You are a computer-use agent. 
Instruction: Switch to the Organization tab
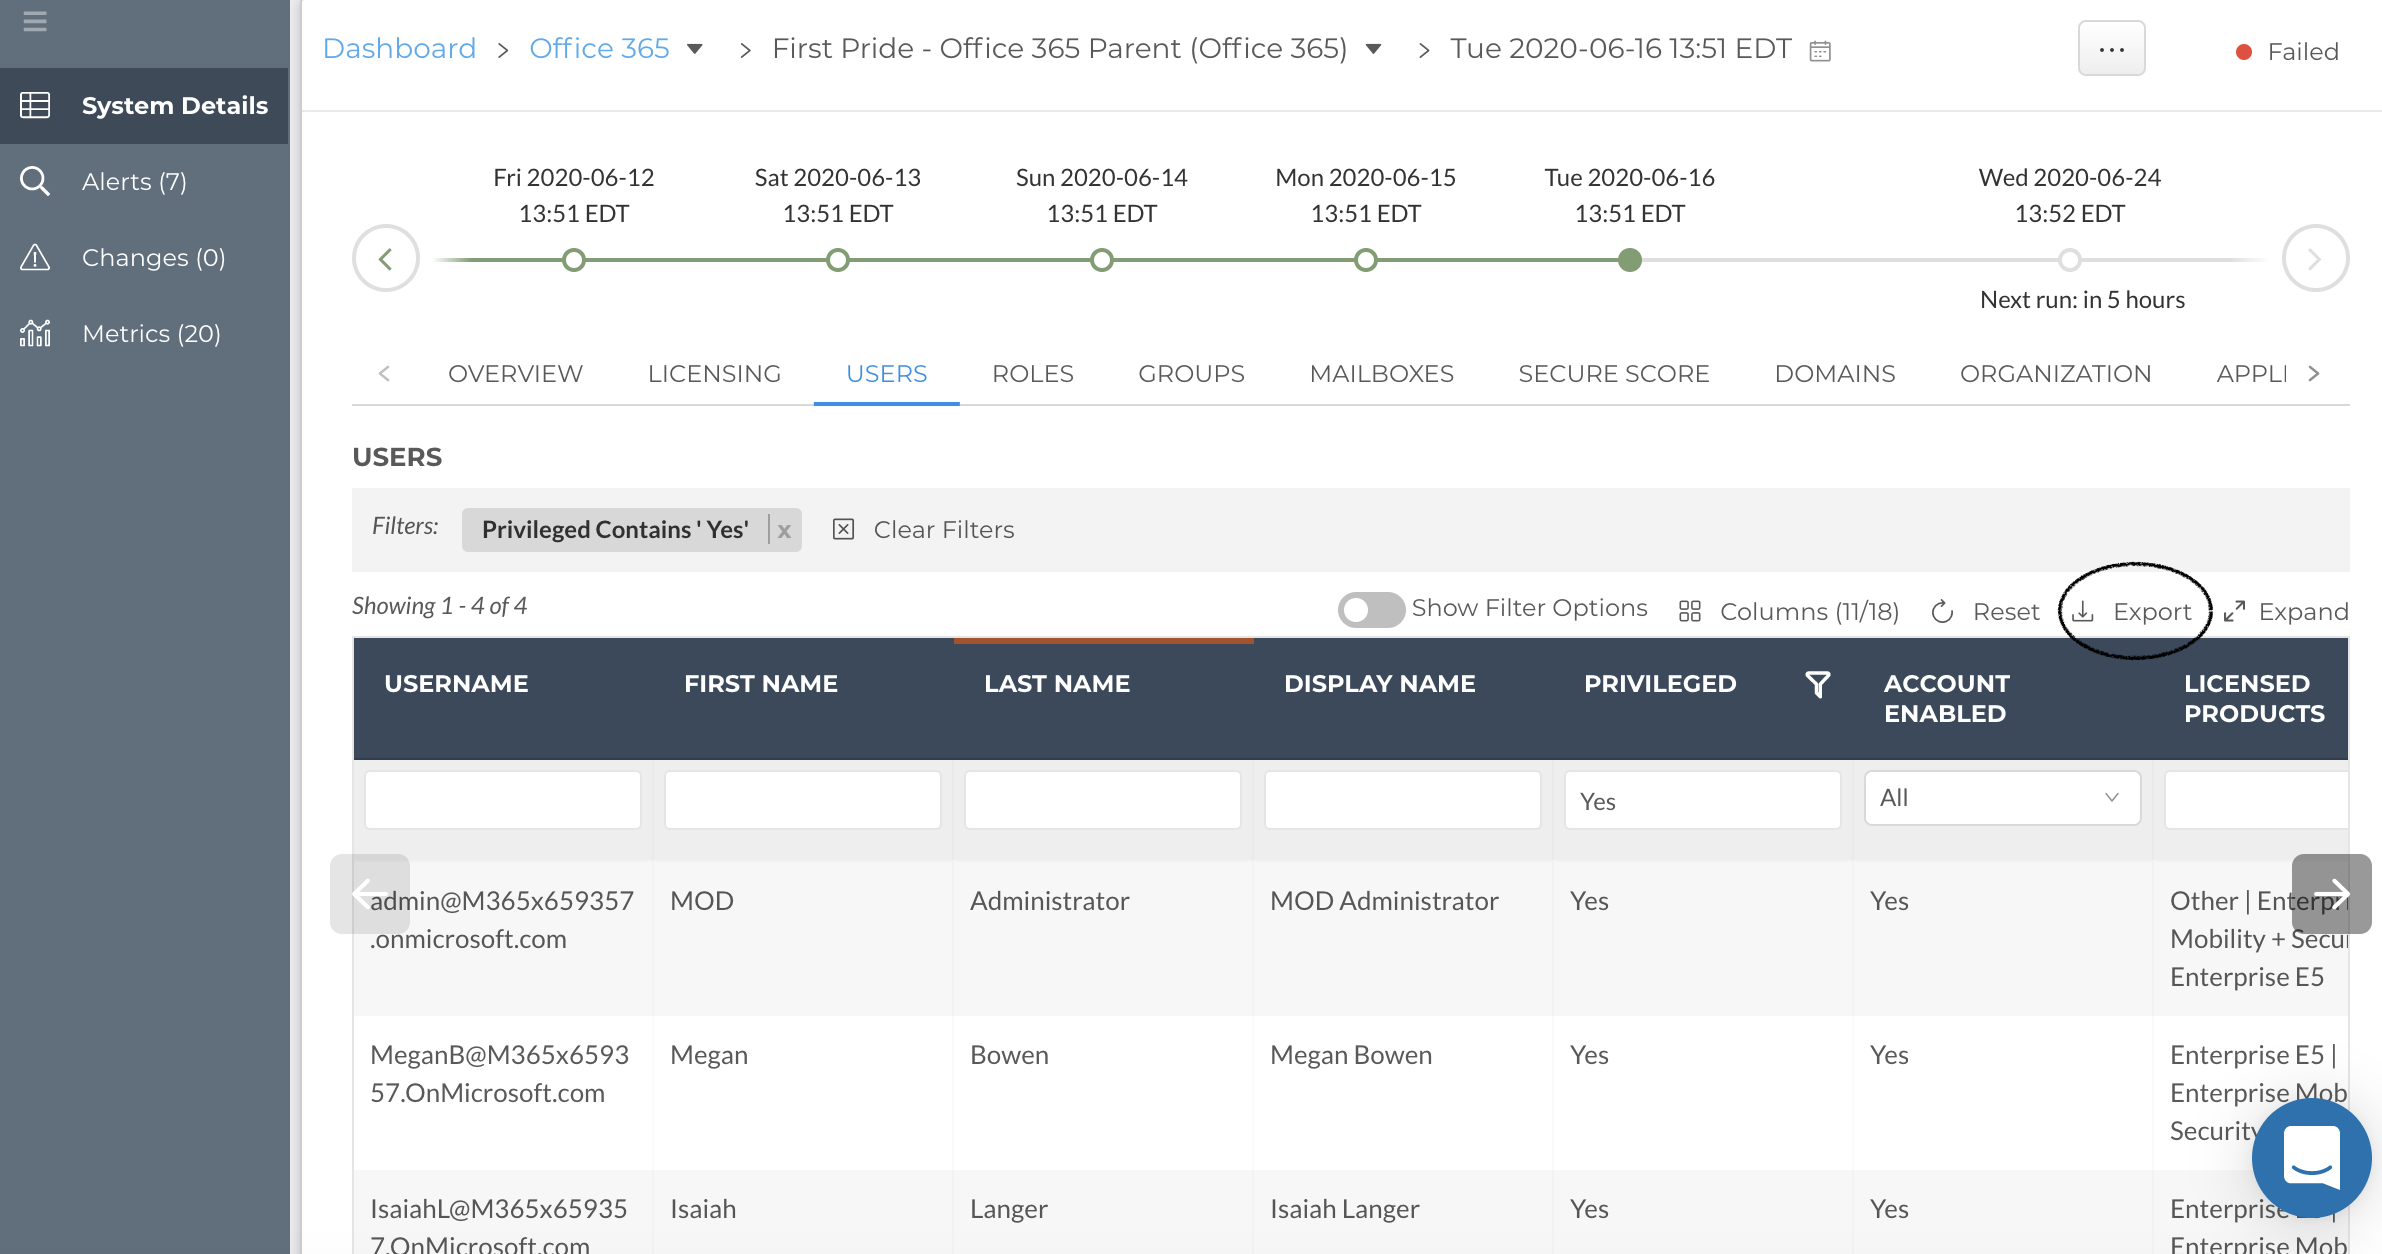point(2055,374)
